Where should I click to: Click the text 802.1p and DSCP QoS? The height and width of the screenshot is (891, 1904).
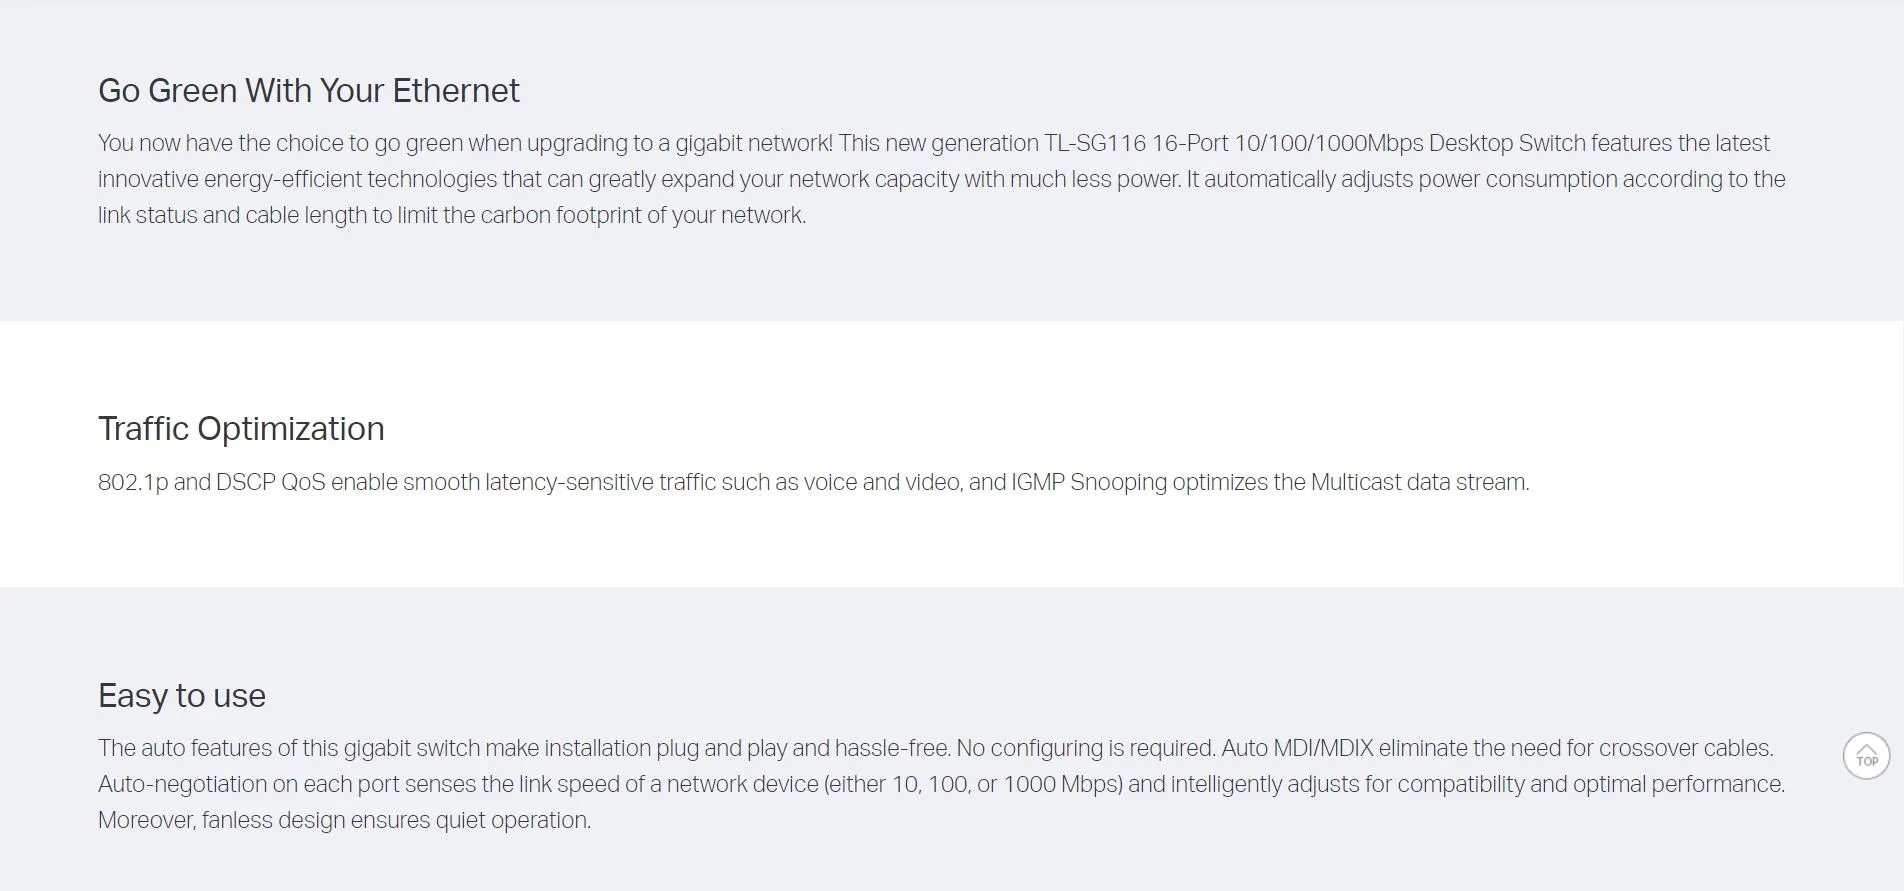tap(212, 482)
